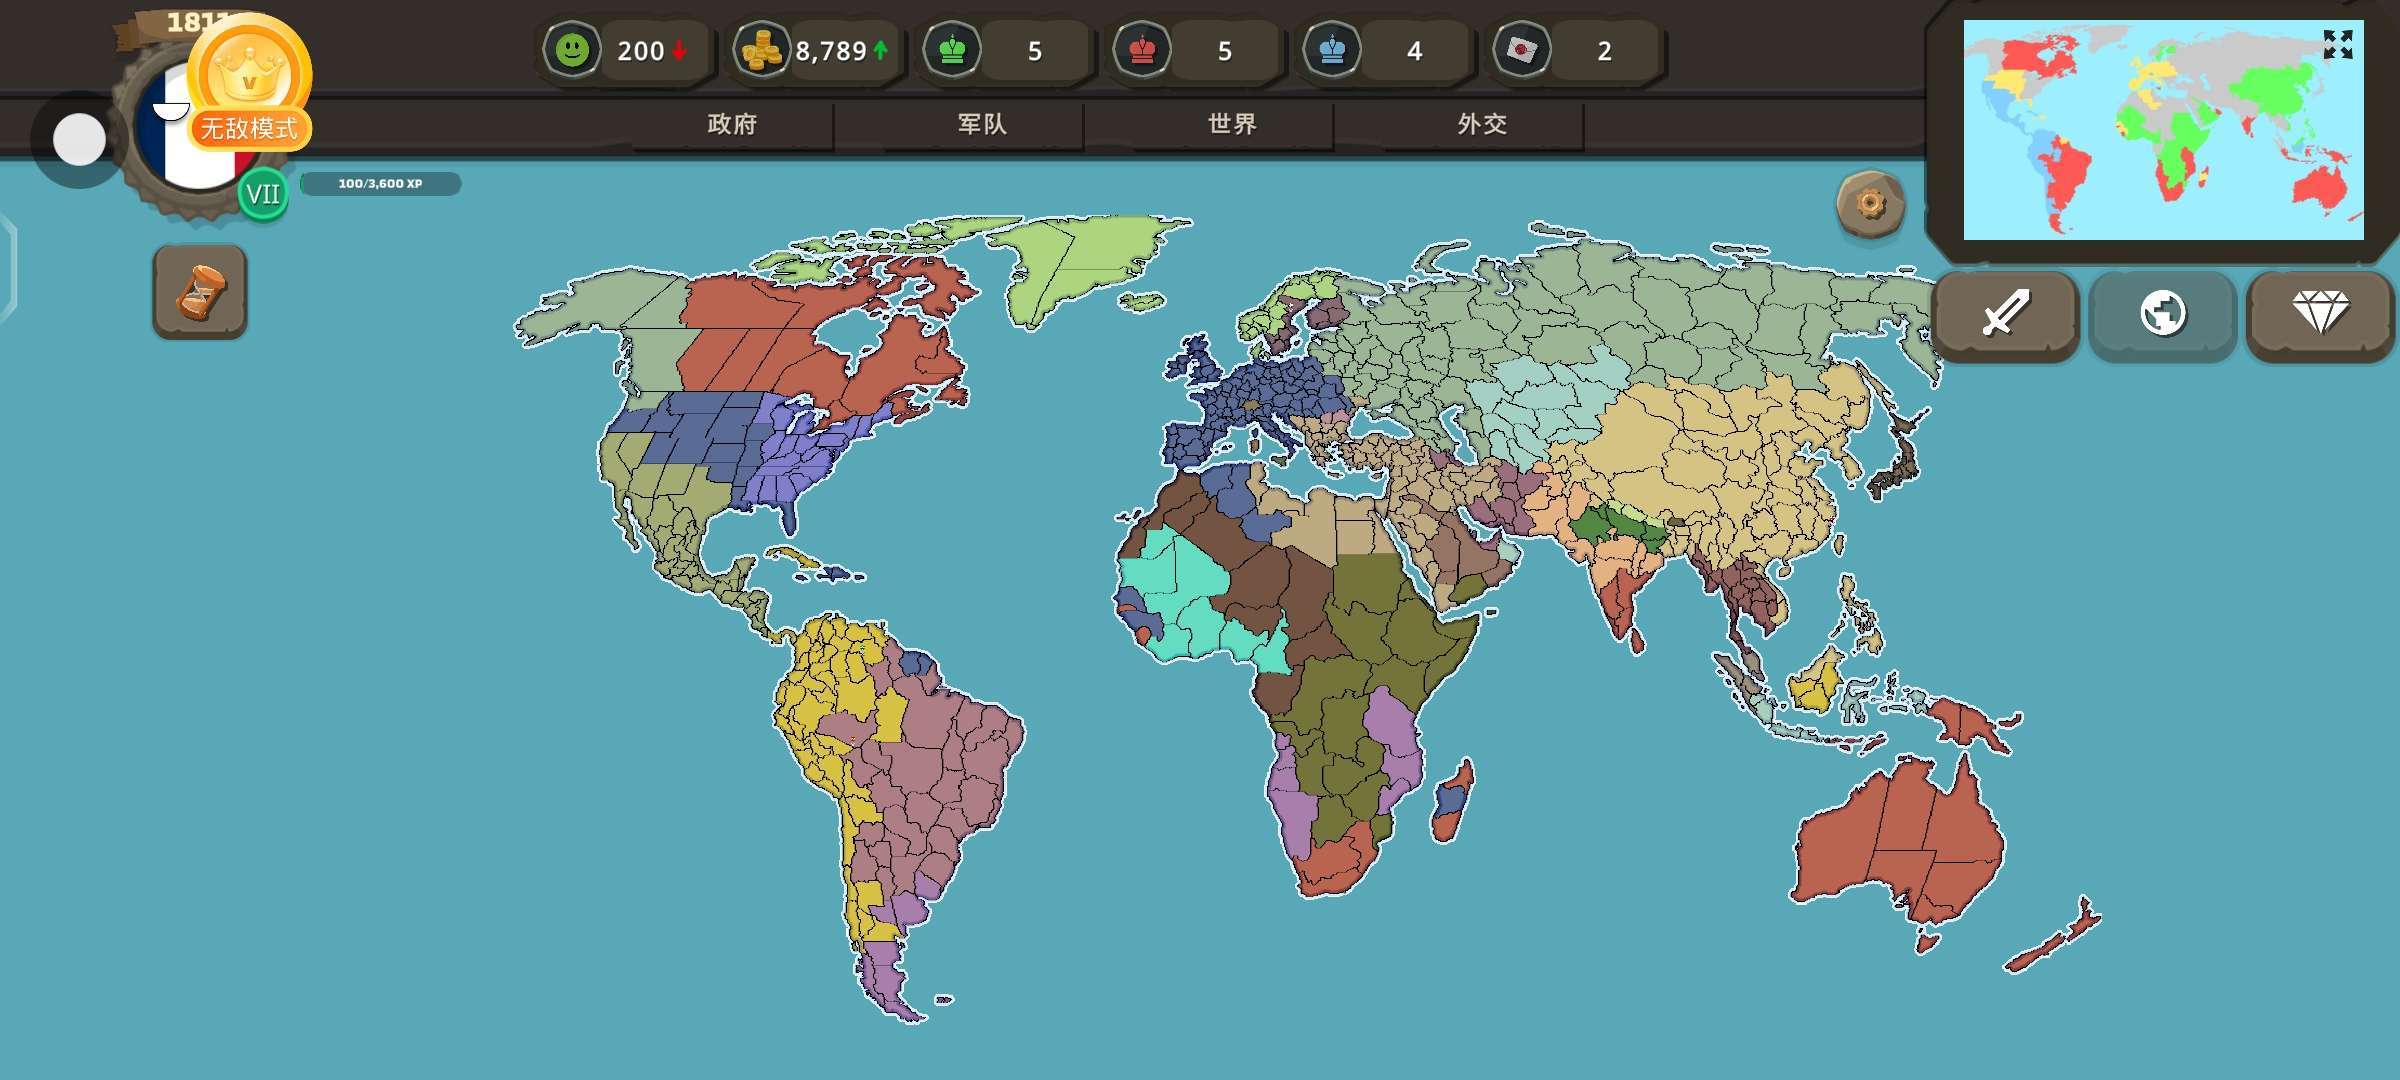Click the gear settings icon
The width and height of the screenshot is (2400, 1080).
click(1870, 204)
